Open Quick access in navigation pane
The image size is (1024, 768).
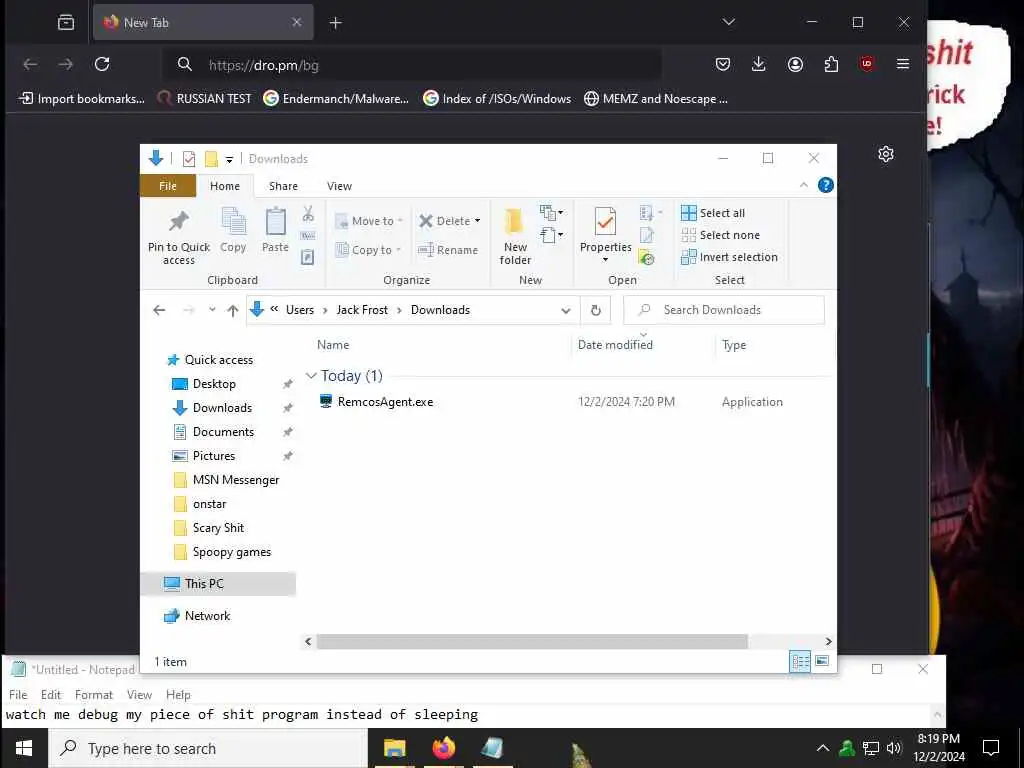click(x=218, y=360)
